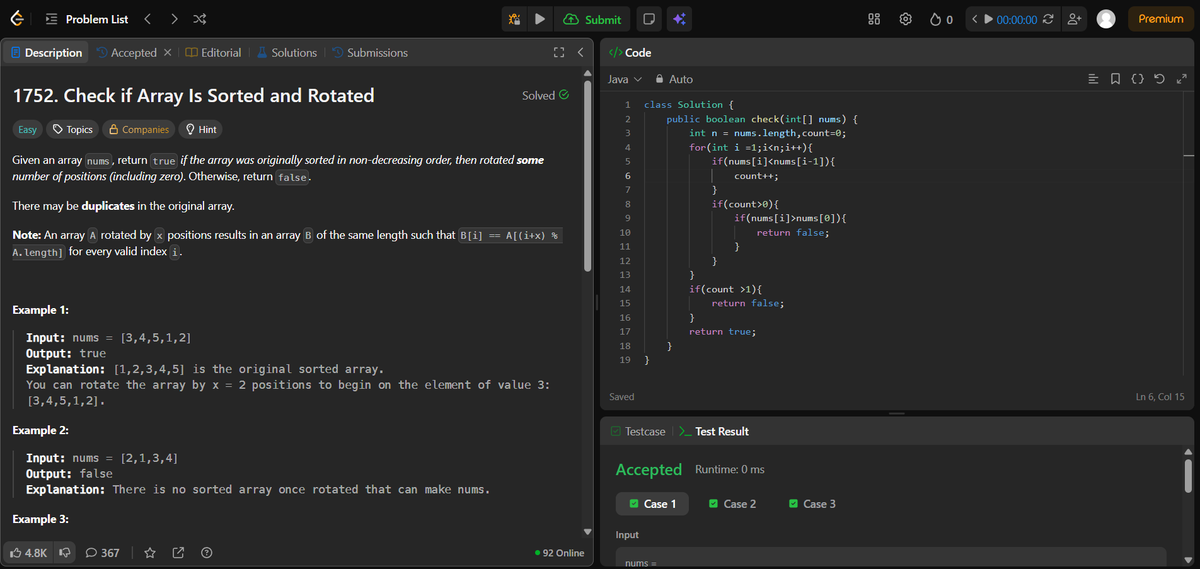
Task: Switch to the Accepted tab
Action: (126, 52)
